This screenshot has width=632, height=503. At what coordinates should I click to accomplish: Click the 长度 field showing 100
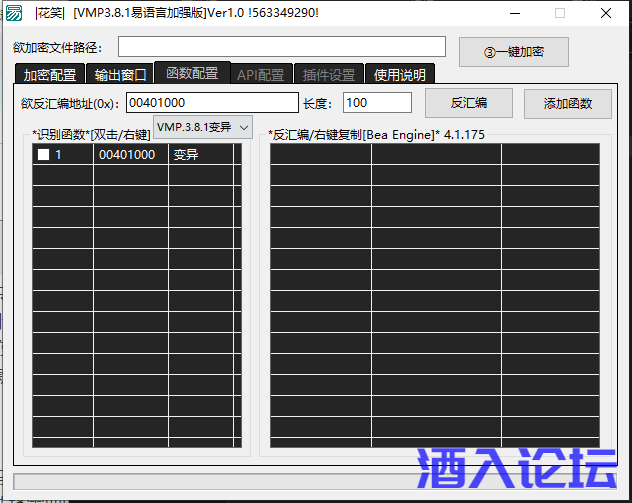click(377, 103)
